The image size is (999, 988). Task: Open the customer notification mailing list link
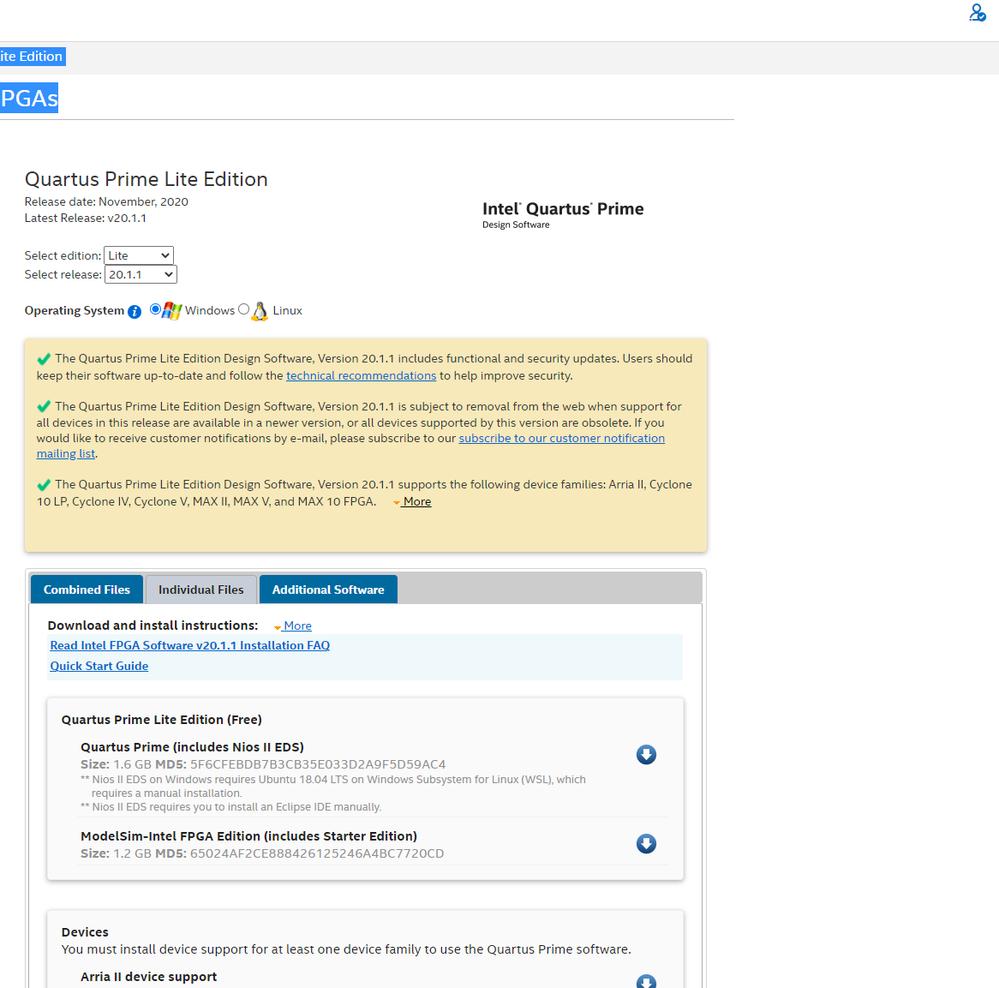coord(561,438)
